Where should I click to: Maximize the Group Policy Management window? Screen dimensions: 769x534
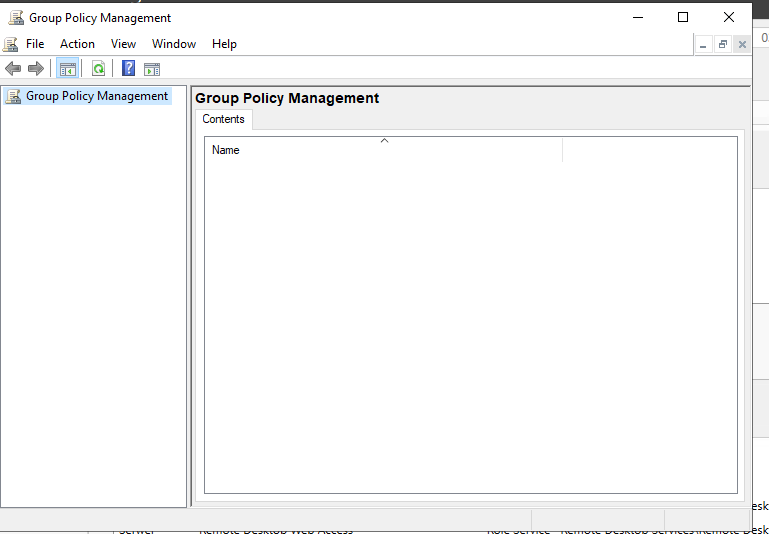[683, 18]
